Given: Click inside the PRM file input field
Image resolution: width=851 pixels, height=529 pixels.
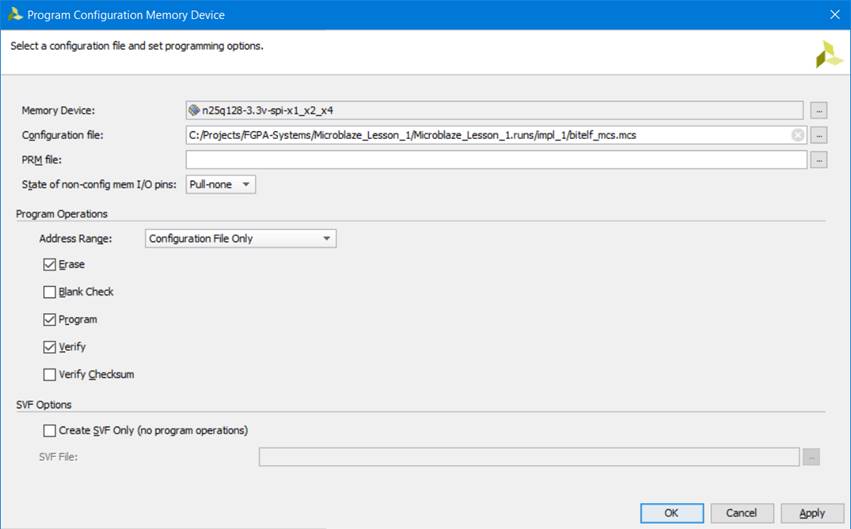Looking at the screenshot, I should [495, 160].
